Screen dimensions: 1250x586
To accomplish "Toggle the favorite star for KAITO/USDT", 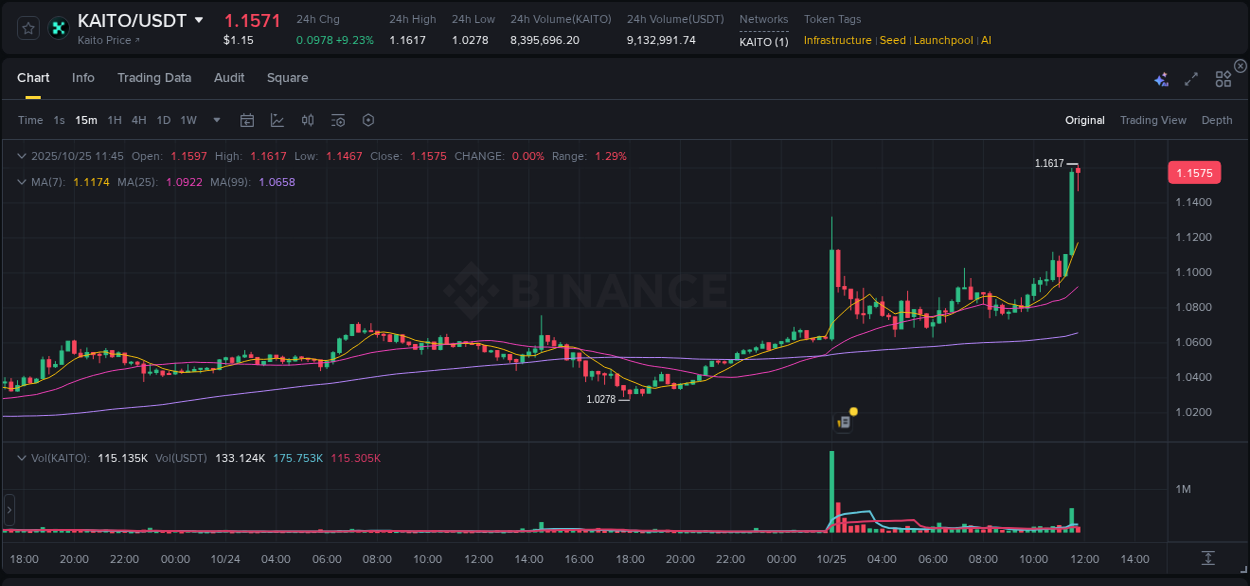I will [x=28, y=28].
